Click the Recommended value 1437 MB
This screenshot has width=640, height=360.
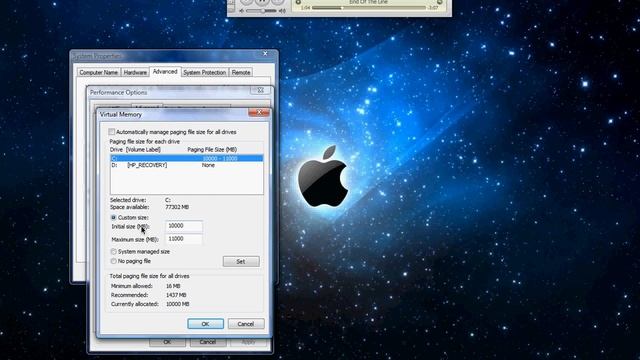click(x=176, y=295)
